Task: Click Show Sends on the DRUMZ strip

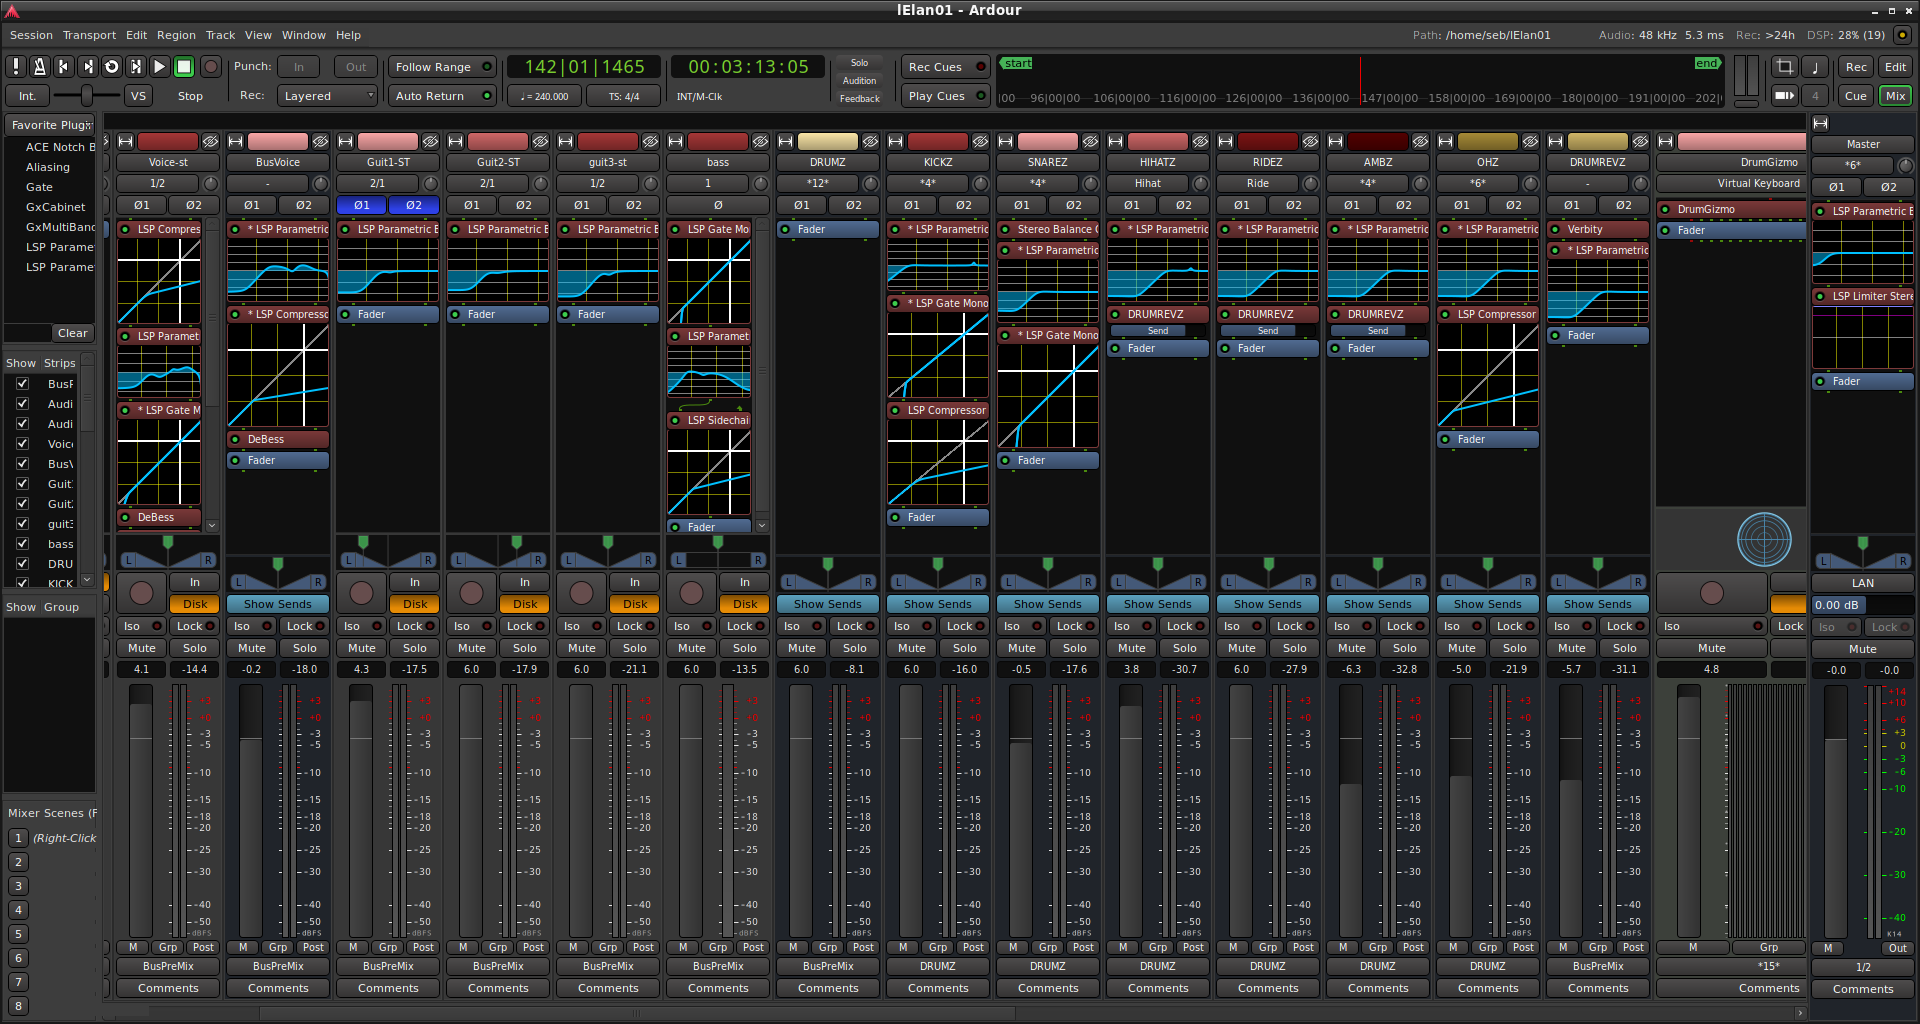Action: [x=827, y=604]
